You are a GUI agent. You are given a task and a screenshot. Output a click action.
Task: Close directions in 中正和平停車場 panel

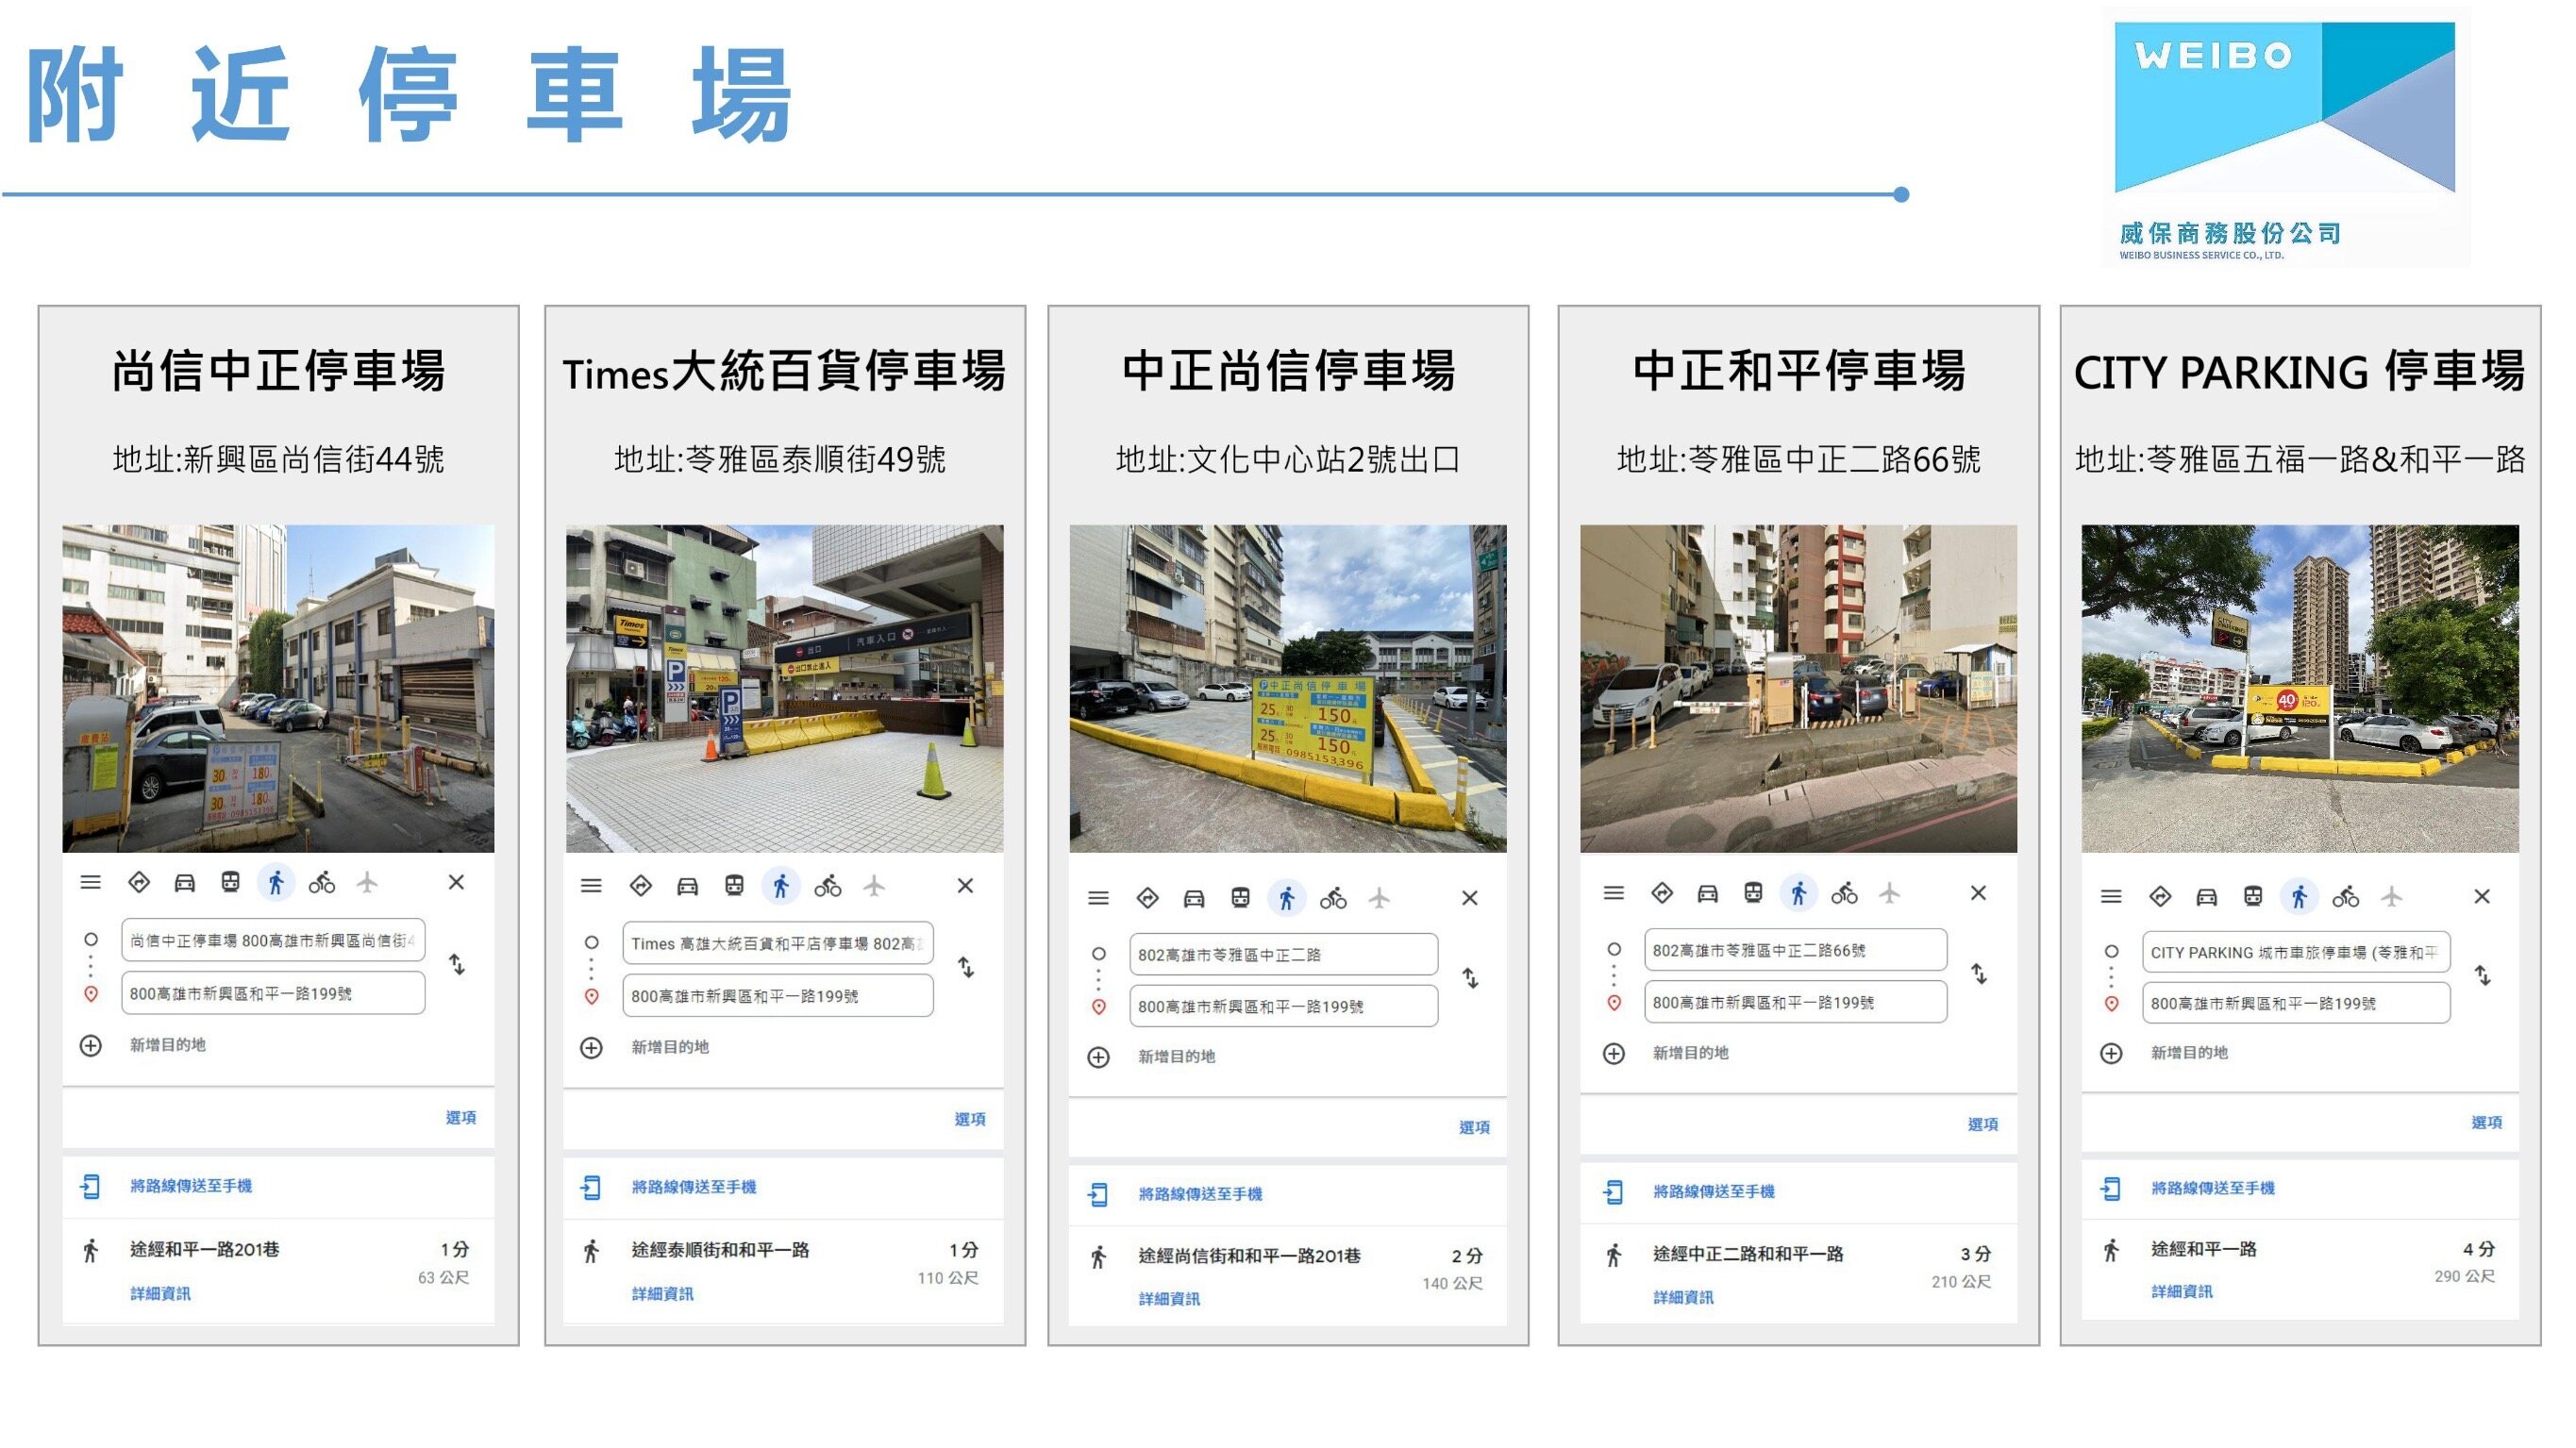(1978, 893)
